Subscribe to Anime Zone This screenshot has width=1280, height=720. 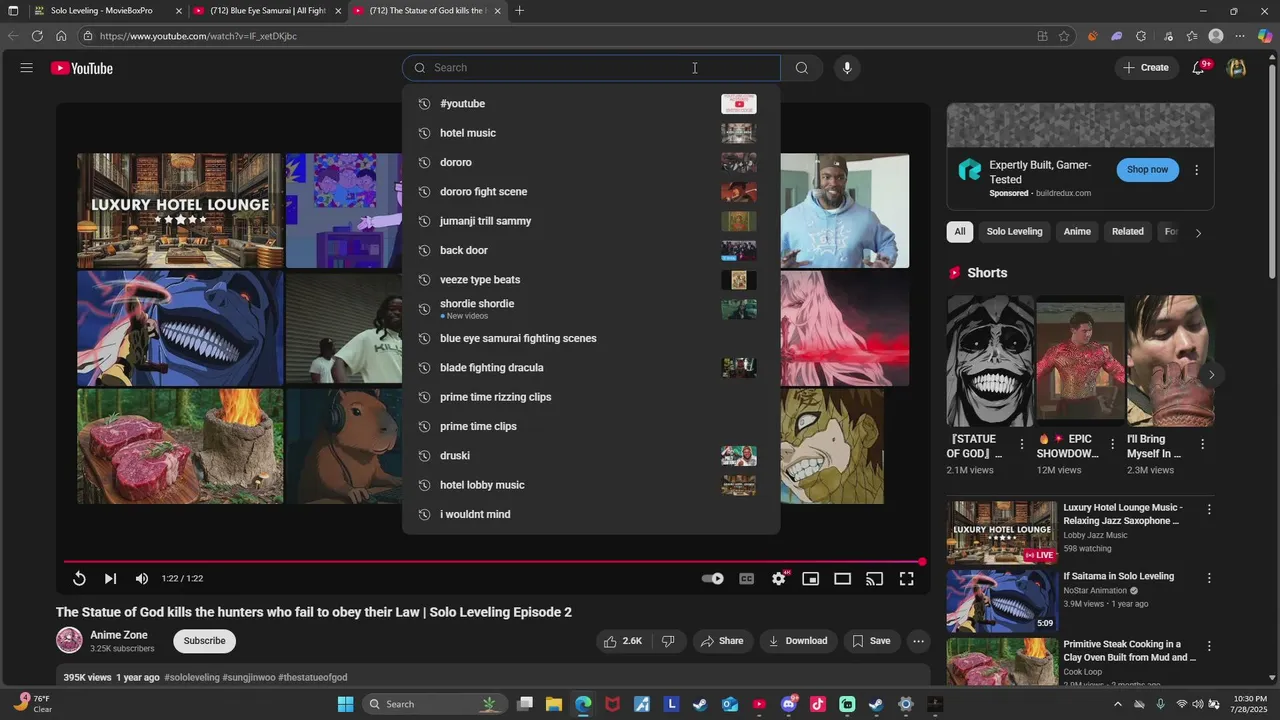point(204,641)
